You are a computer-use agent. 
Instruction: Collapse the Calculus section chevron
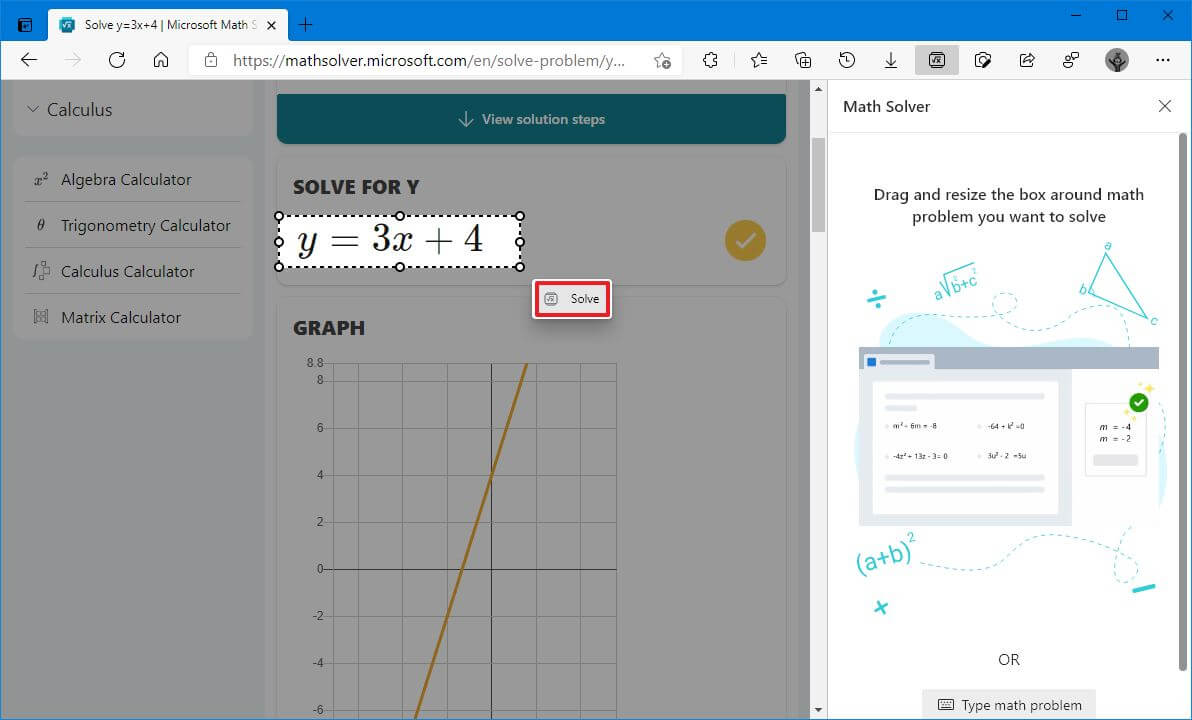(35, 110)
